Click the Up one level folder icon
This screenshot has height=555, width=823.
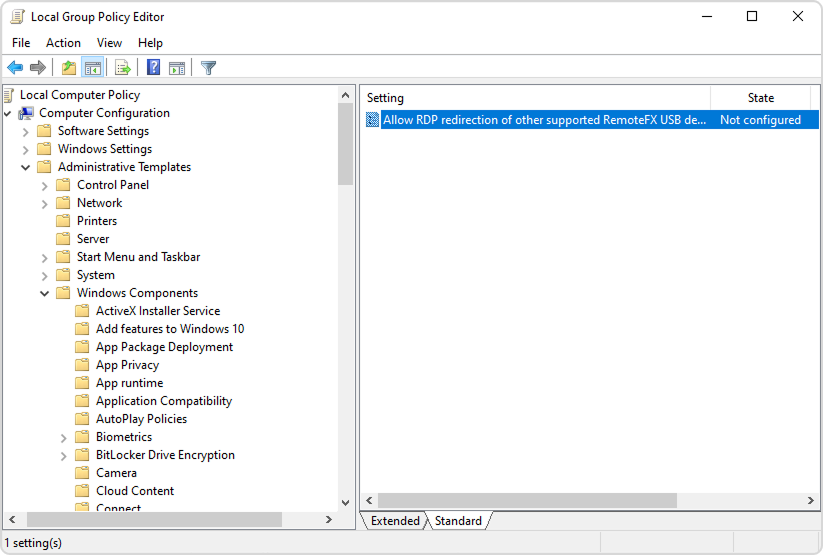[x=69, y=68]
